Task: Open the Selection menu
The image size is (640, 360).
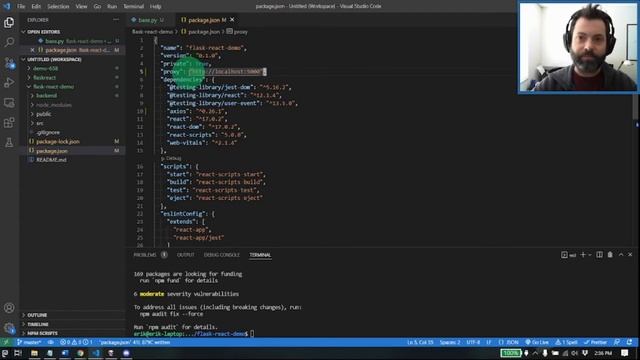Action: pos(58,6)
